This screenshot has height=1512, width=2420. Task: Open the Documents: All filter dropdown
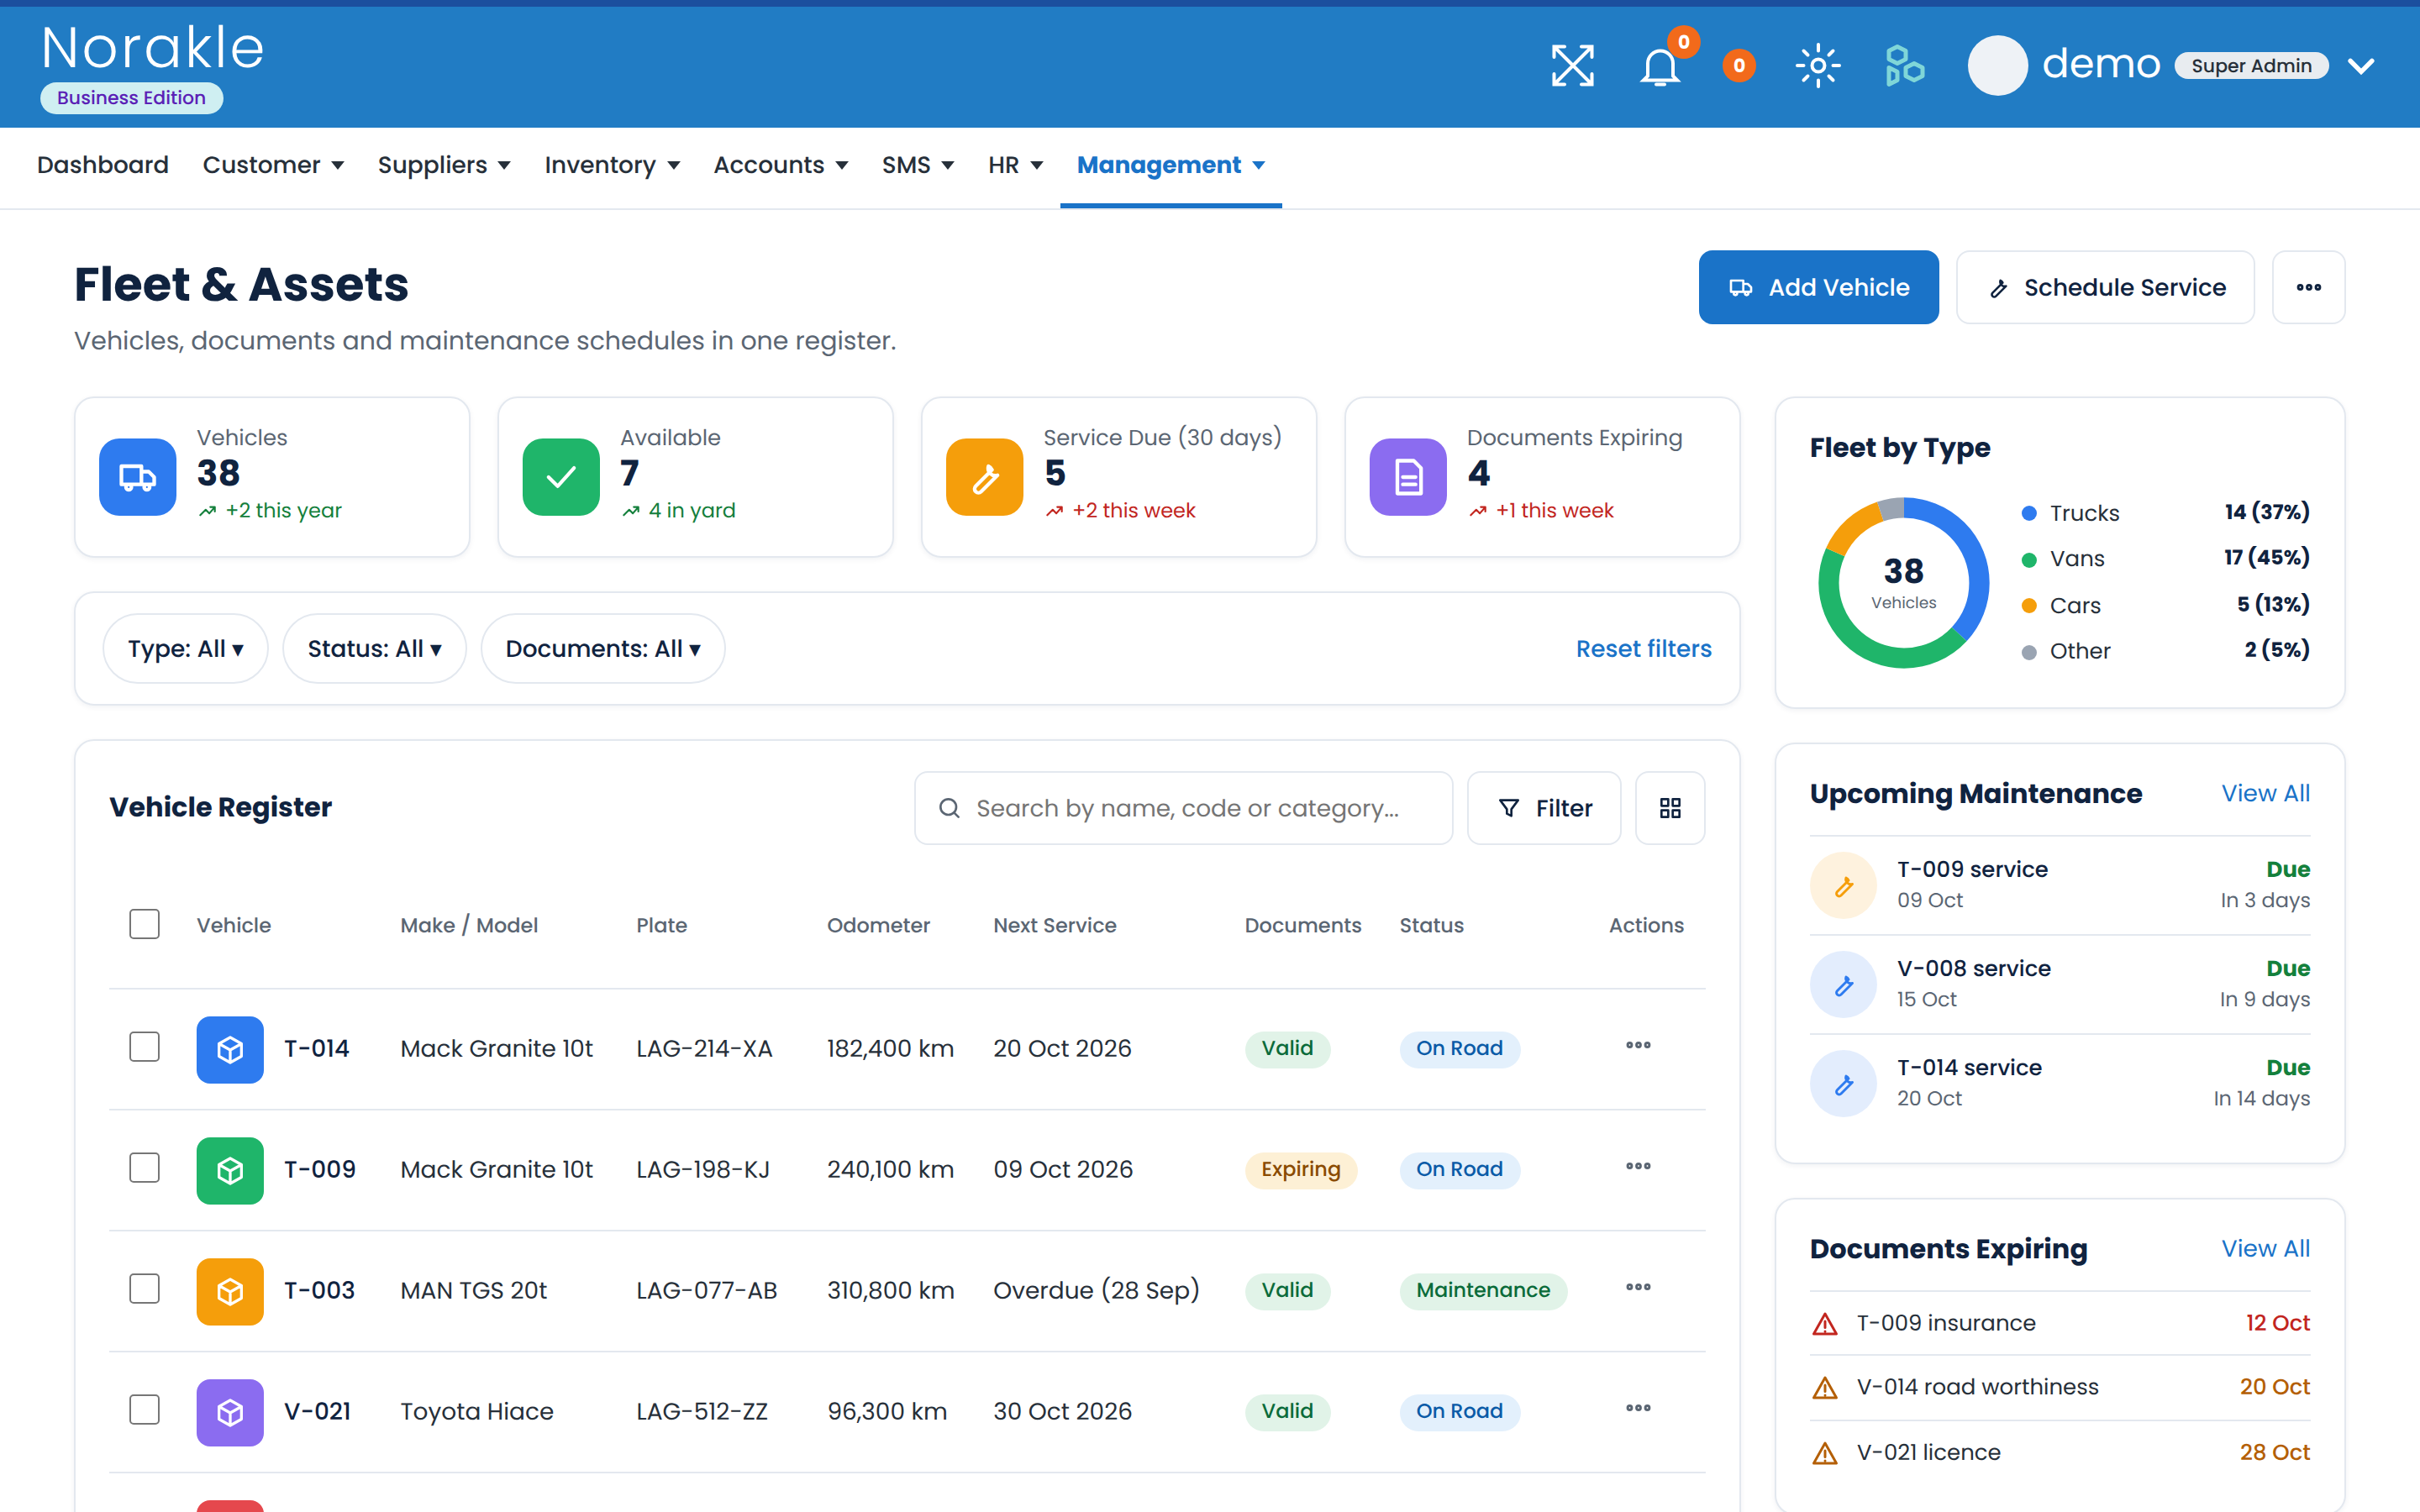(603, 649)
